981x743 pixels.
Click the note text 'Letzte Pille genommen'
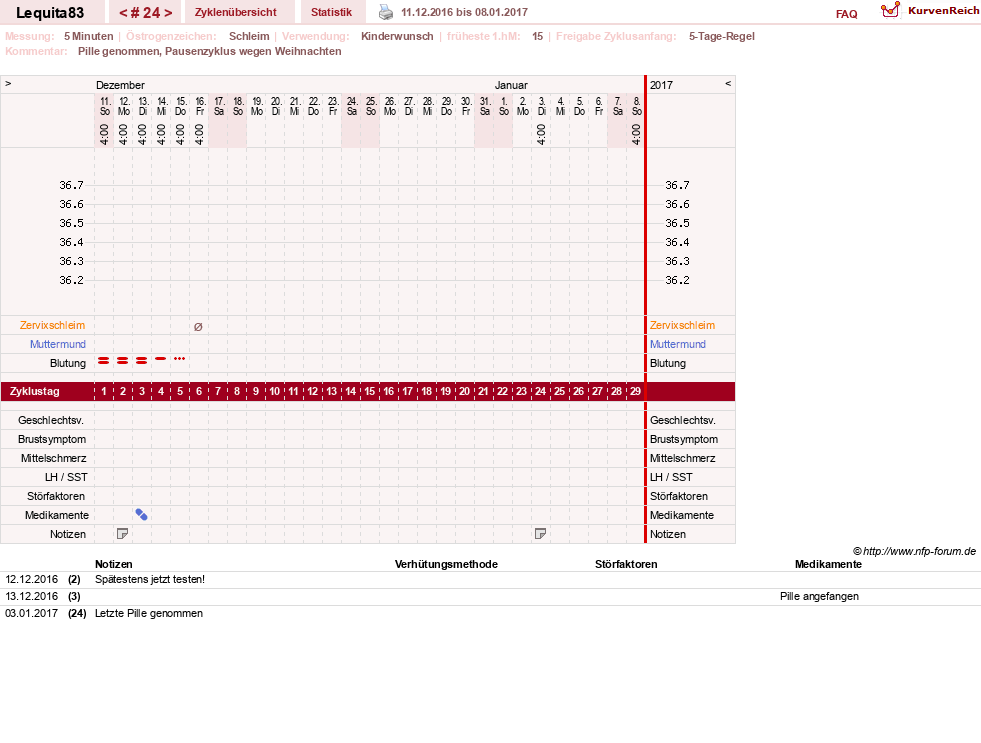point(149,613)
